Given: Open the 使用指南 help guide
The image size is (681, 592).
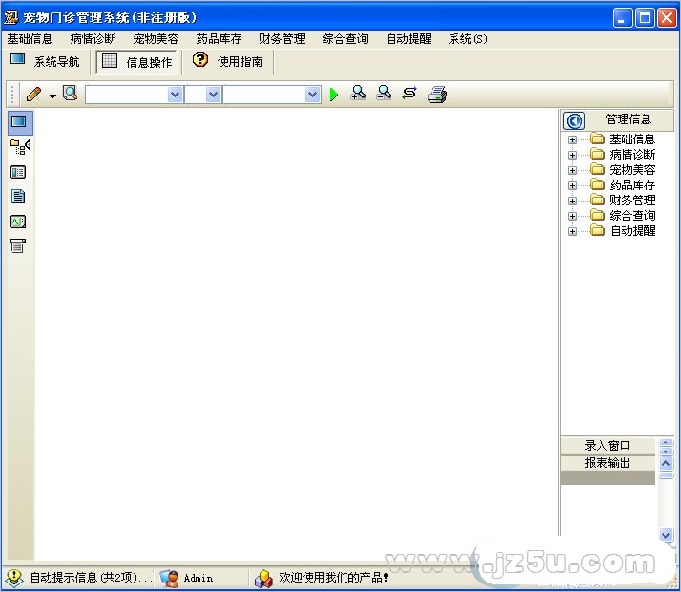Looking at the screenshot, I should click(x=228, y=61).
